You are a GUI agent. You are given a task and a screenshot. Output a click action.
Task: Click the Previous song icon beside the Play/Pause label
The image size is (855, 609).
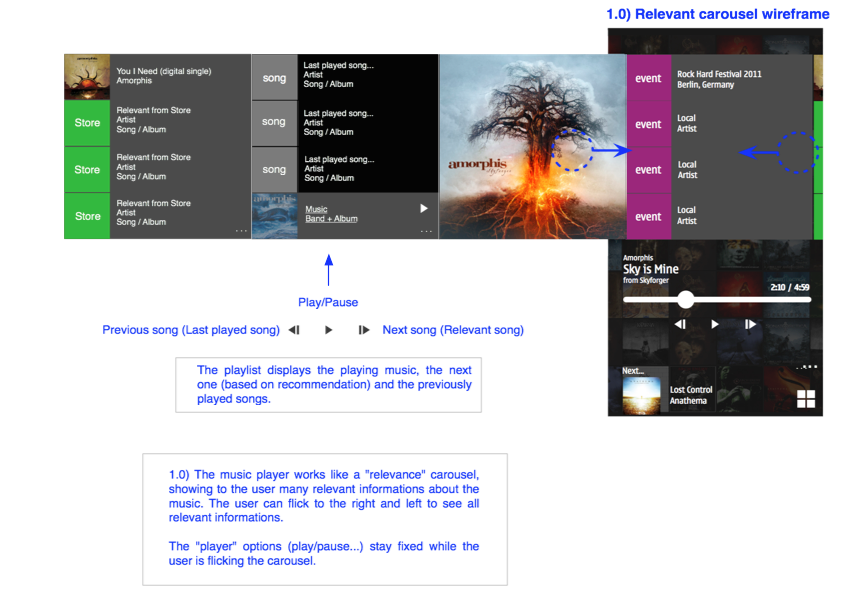pyautogui.click(x=294, y=330)
